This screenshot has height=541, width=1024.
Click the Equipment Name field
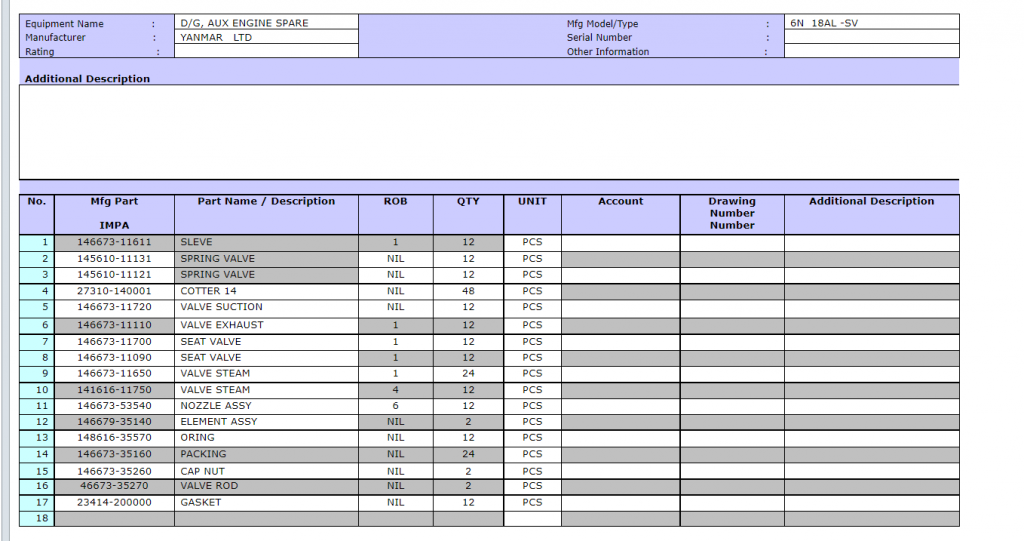[265, 23]
